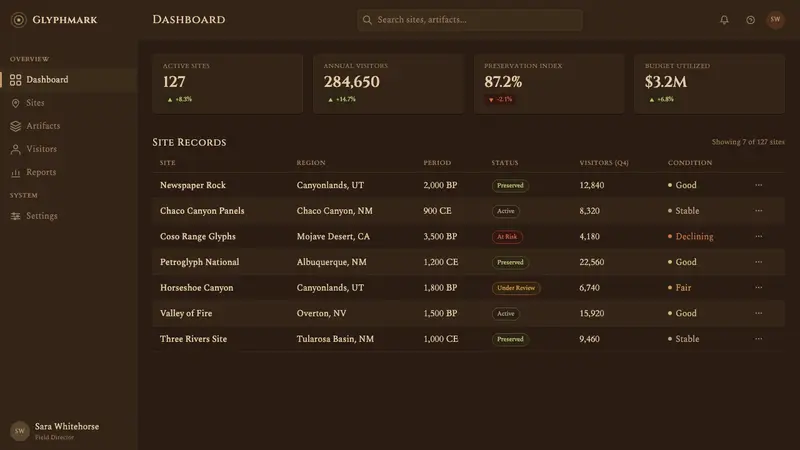Image resolution: width=800 pixels, height=450 pixels.
Task: Click search magnifier icon
Action: (367, 20)
